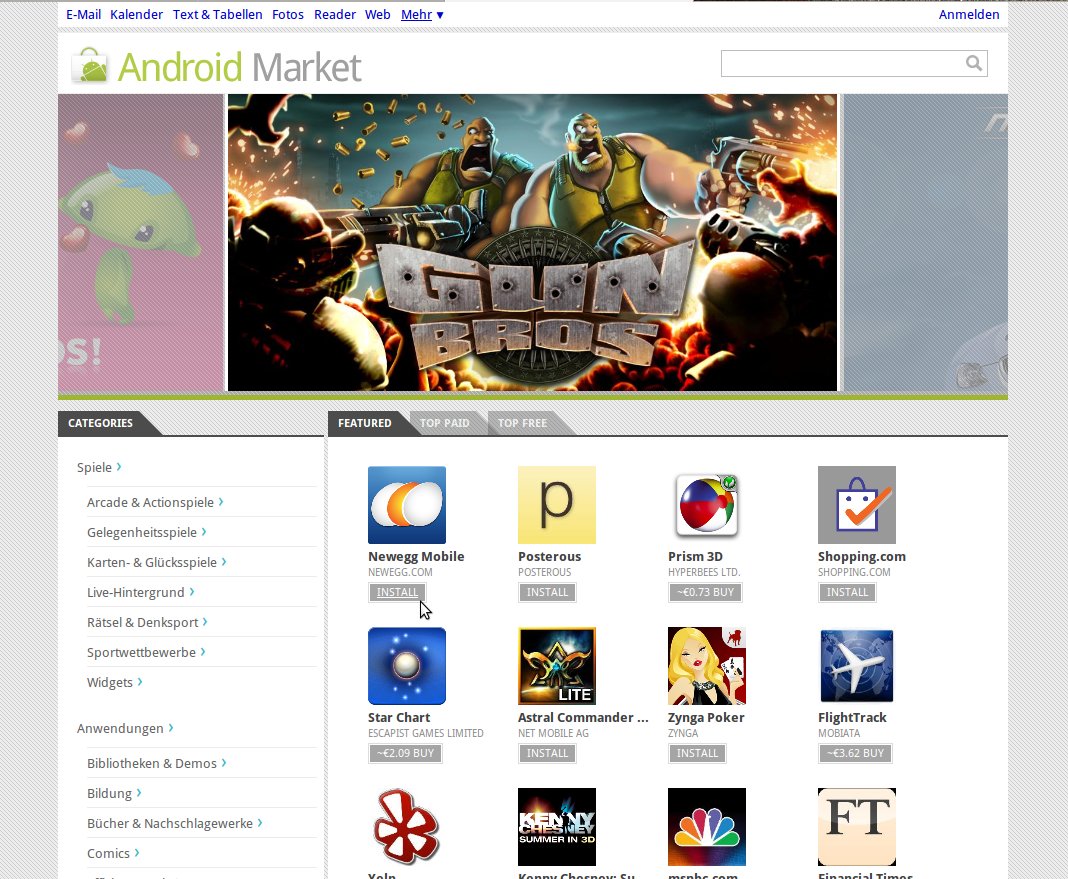Open Live-Hintergrund category

tap(140, 592)
